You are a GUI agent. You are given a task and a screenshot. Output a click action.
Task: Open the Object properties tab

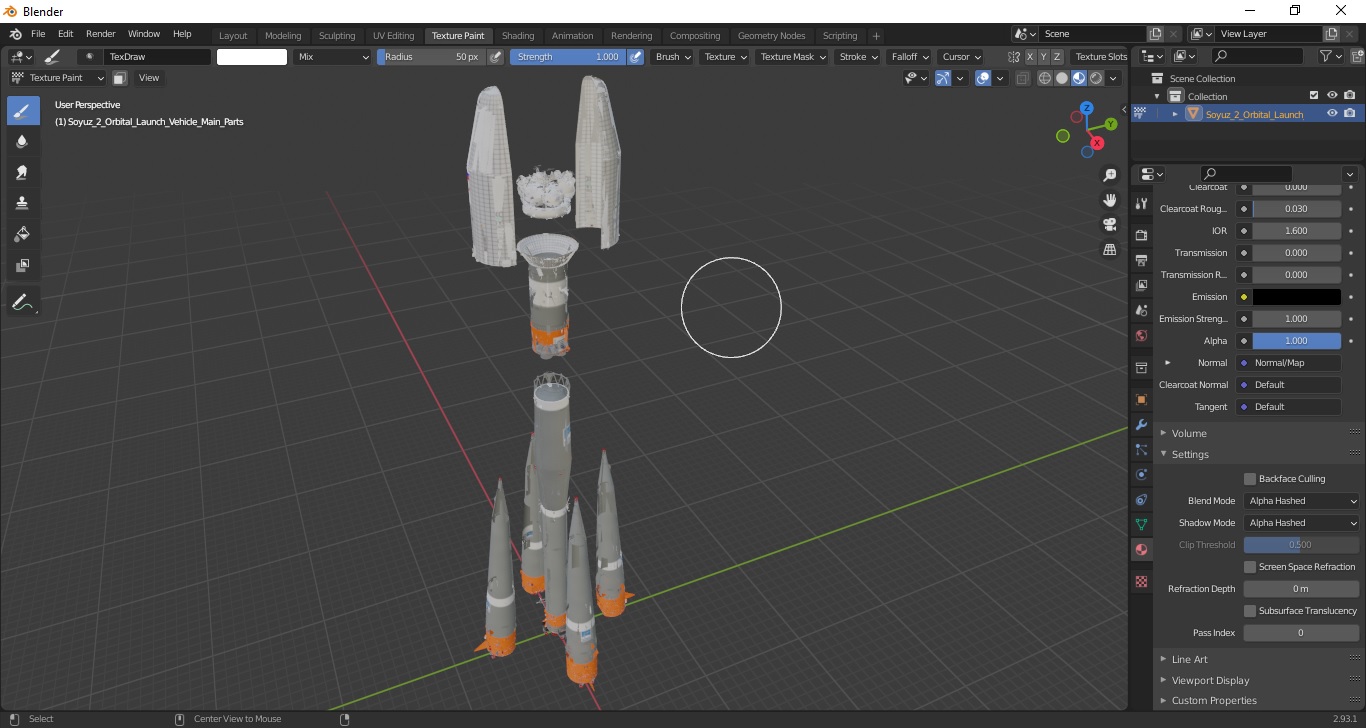click(1141, 399)
